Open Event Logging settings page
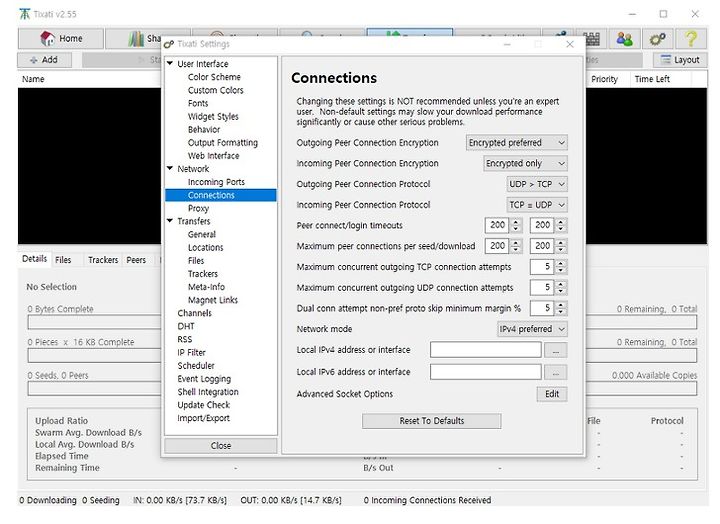Image resolution: width=720 pixels, height=524 pixels. 204,379
